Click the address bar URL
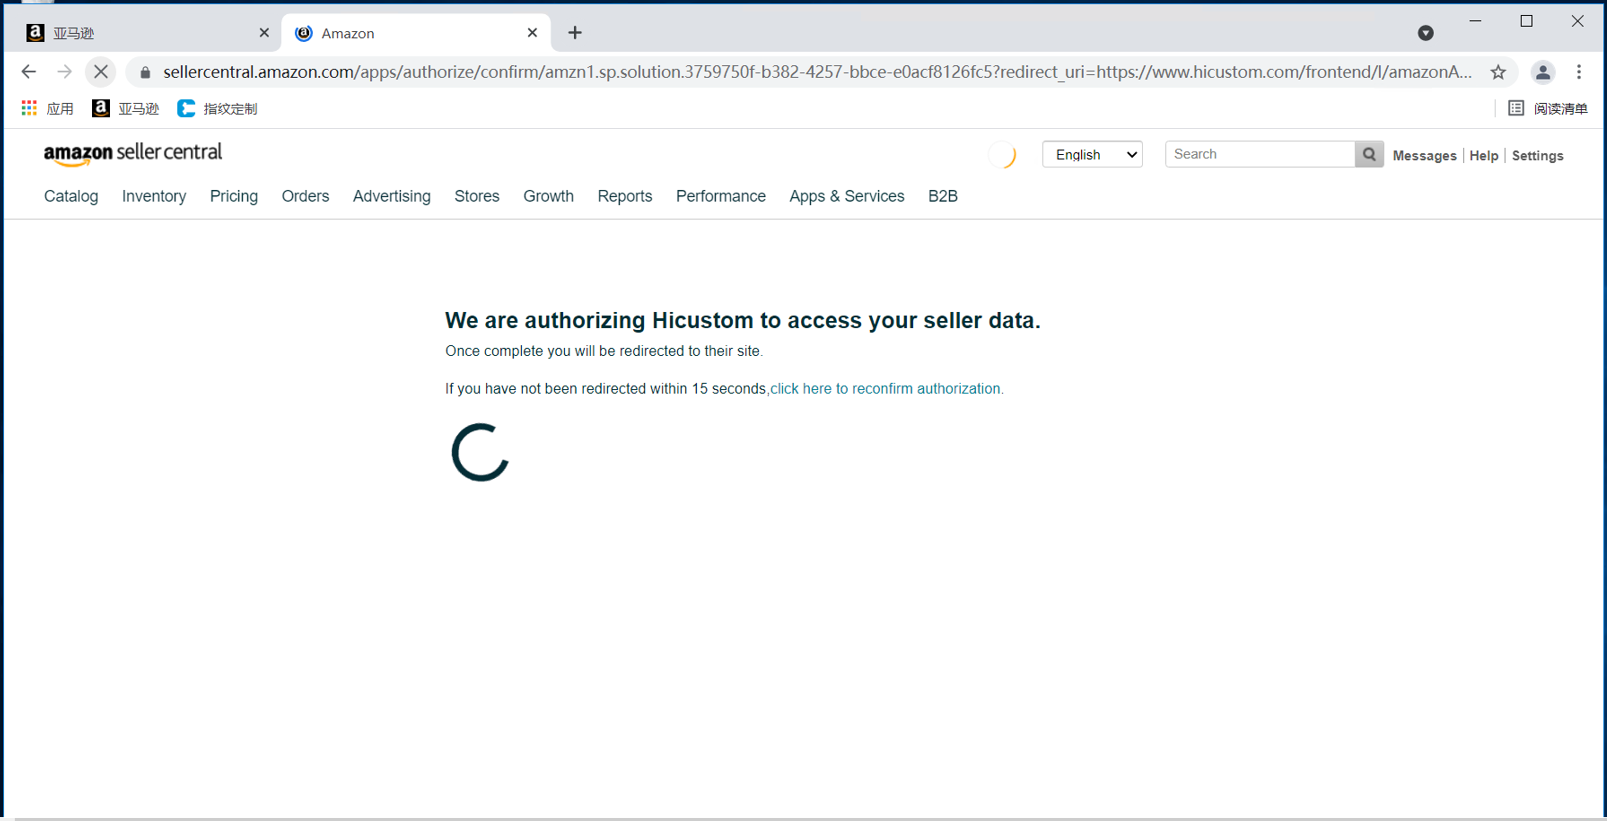This screenshot has width=1607, height=821. [817, 72]
